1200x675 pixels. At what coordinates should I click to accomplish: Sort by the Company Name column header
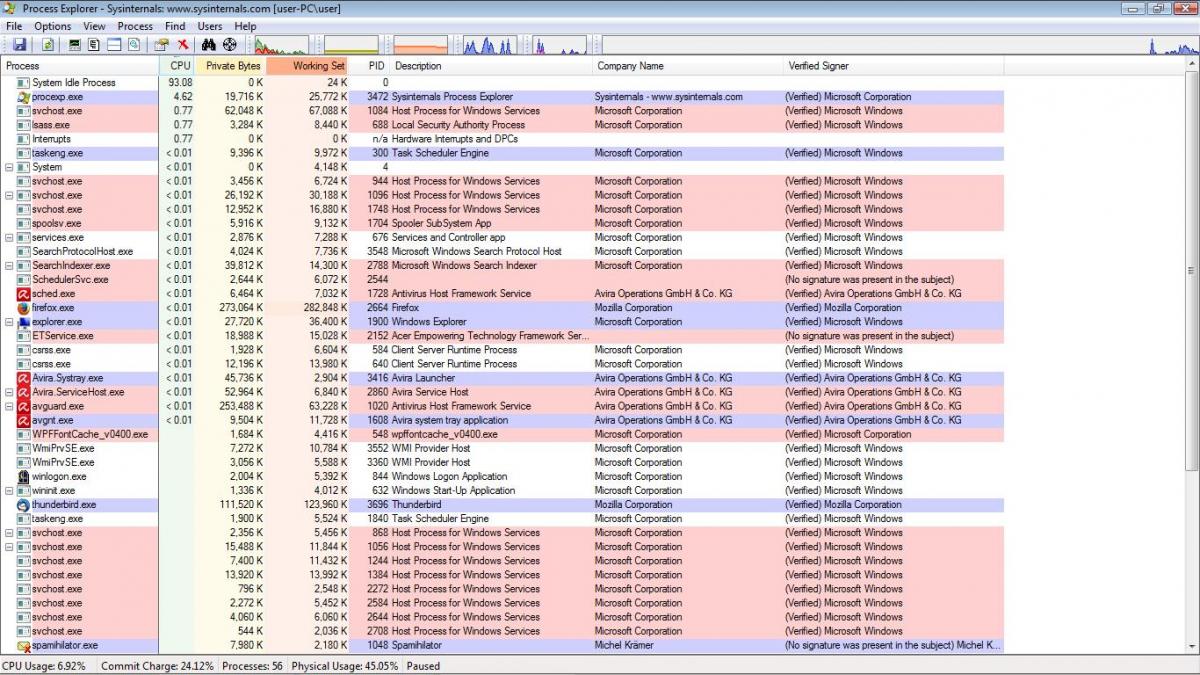pyautogui.click(x=688, y=66)
